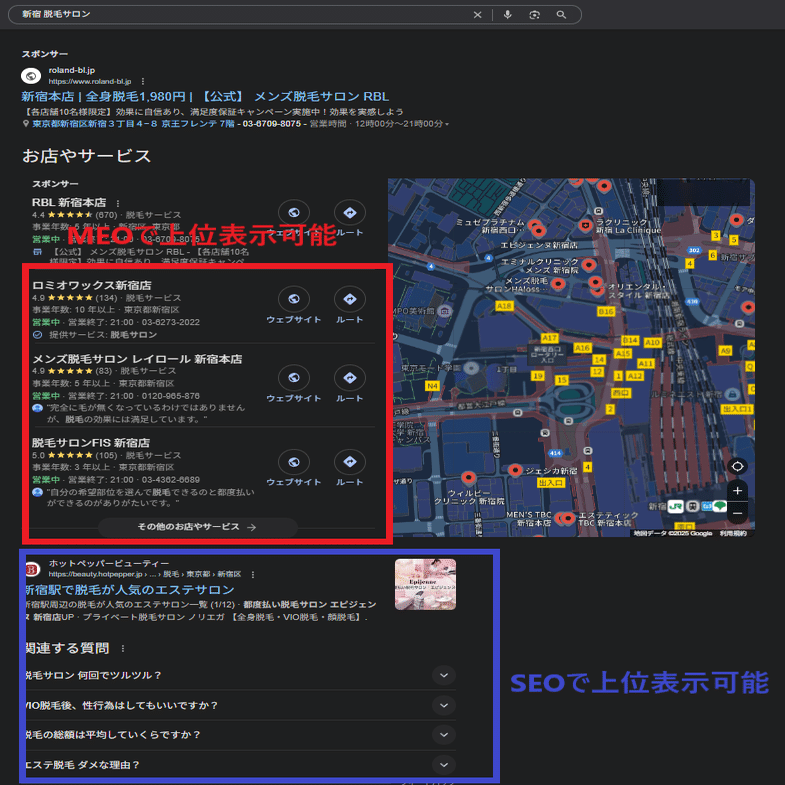This screenshot has height=785, width=785.
Task: Open image search with the camera lens icon
Action: click(534, 15)
